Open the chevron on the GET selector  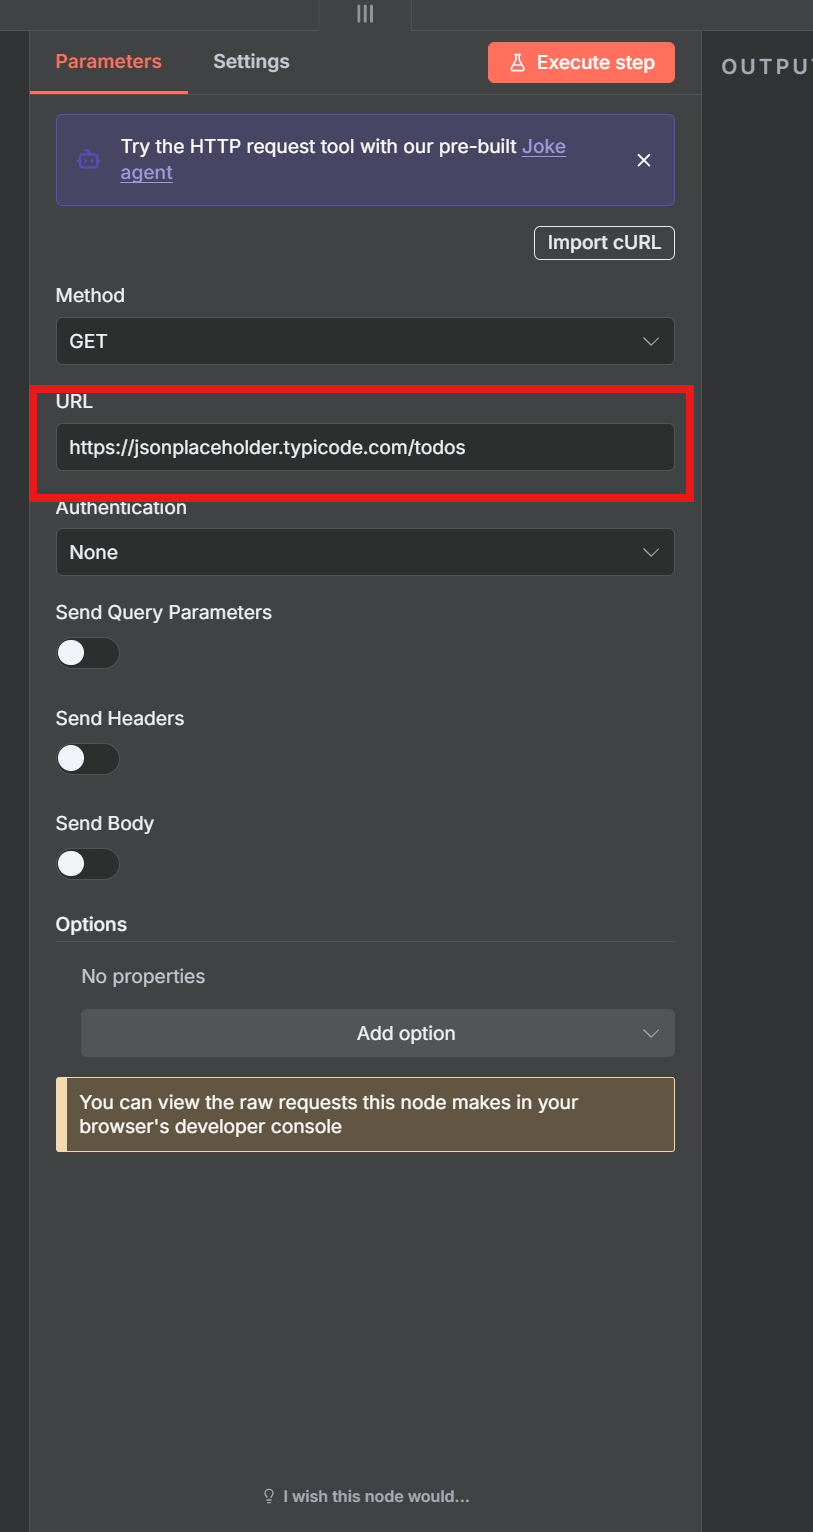pyautogui.click(x=651, y=341)
